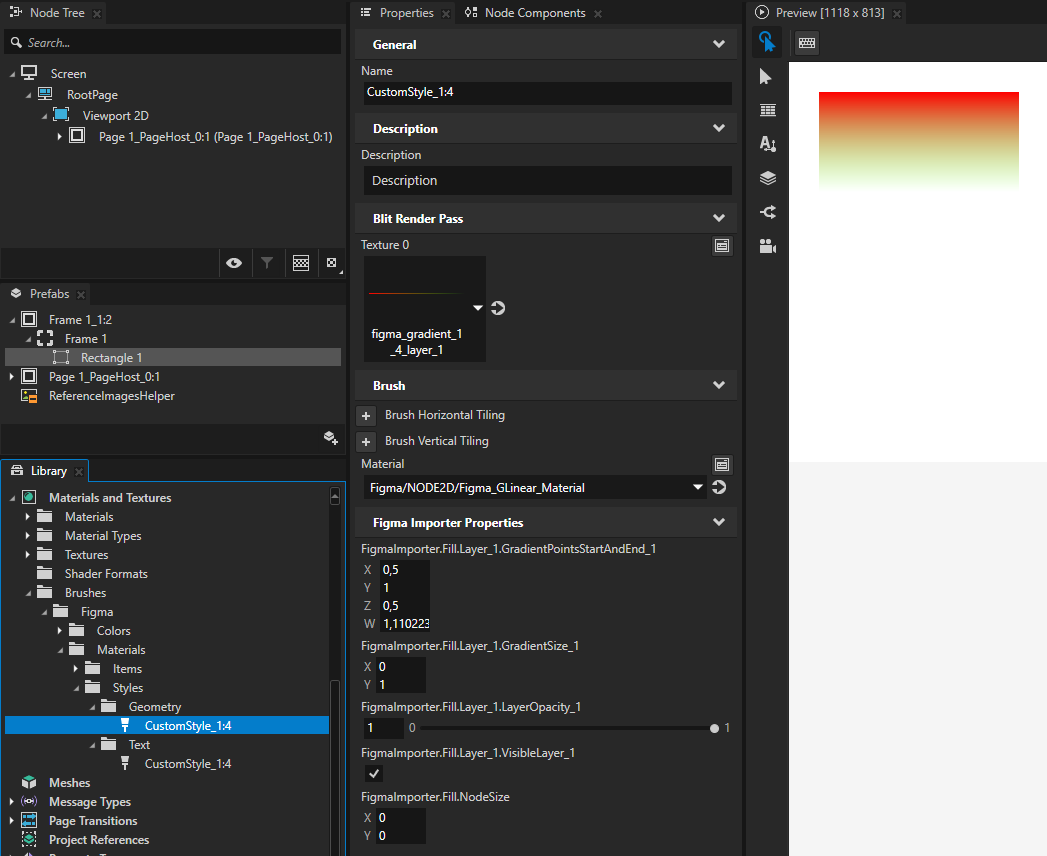Click the layers icon in Preview sidebar

click(767, 178)
